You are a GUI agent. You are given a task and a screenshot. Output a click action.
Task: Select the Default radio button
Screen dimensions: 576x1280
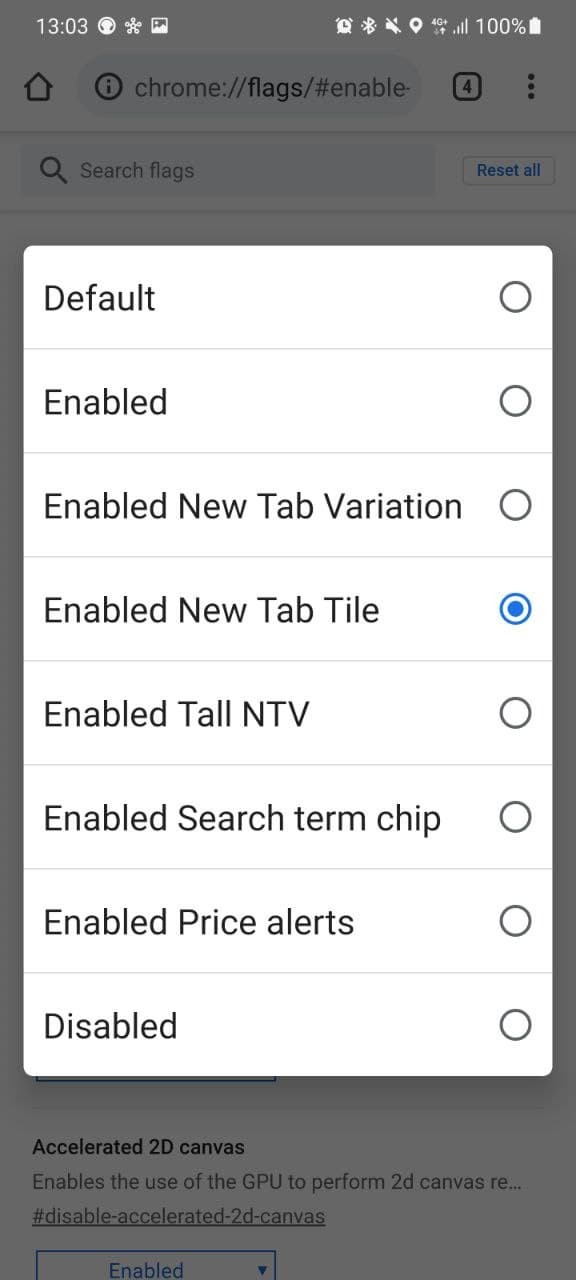[x=515, y=297]
